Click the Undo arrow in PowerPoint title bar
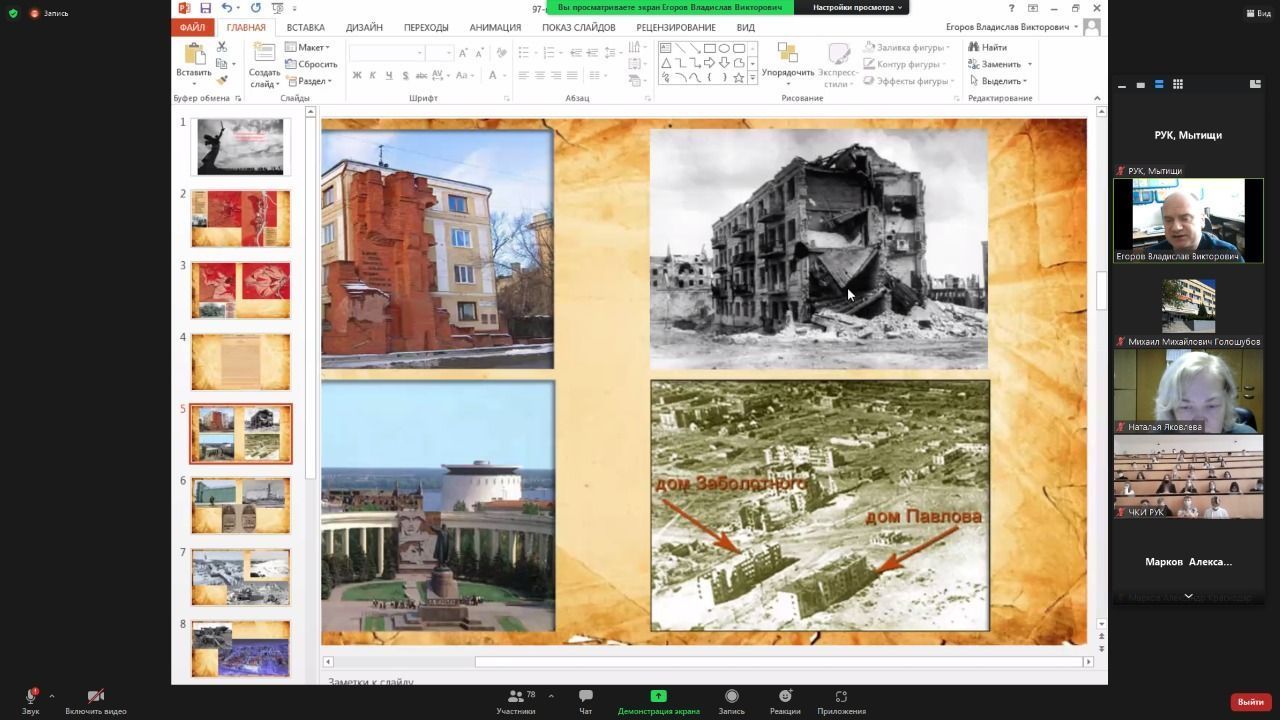 [226, 8]
